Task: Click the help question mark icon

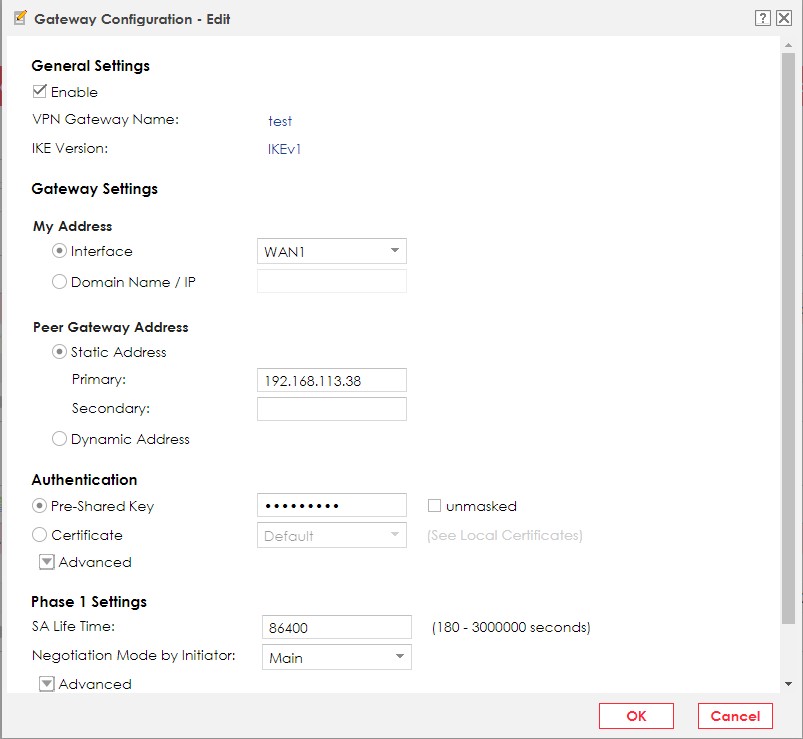Action: point(763,18)
